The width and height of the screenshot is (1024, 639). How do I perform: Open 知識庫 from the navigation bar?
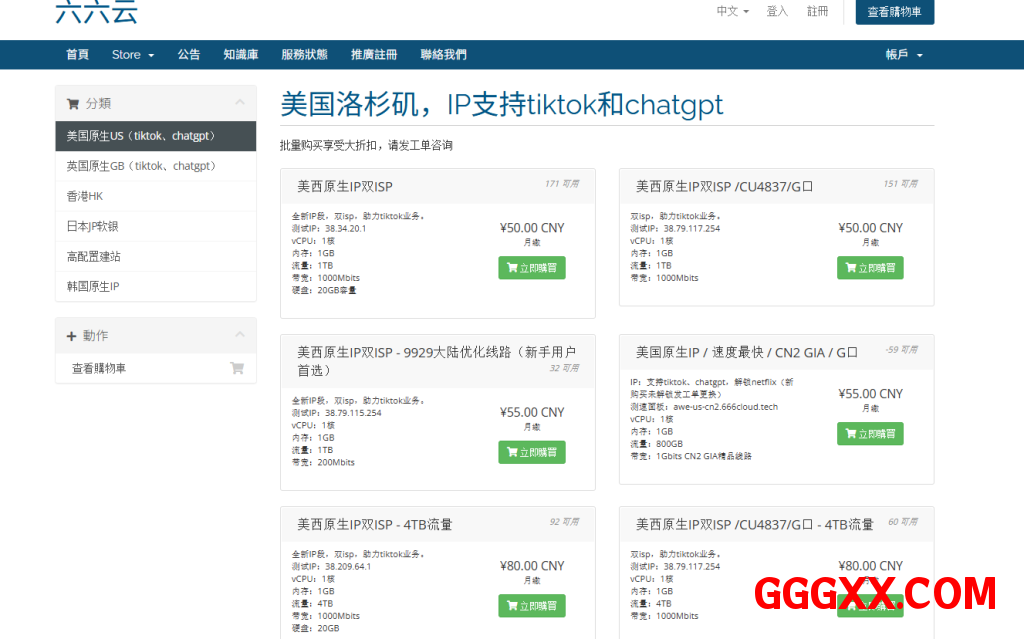[240, 55]
